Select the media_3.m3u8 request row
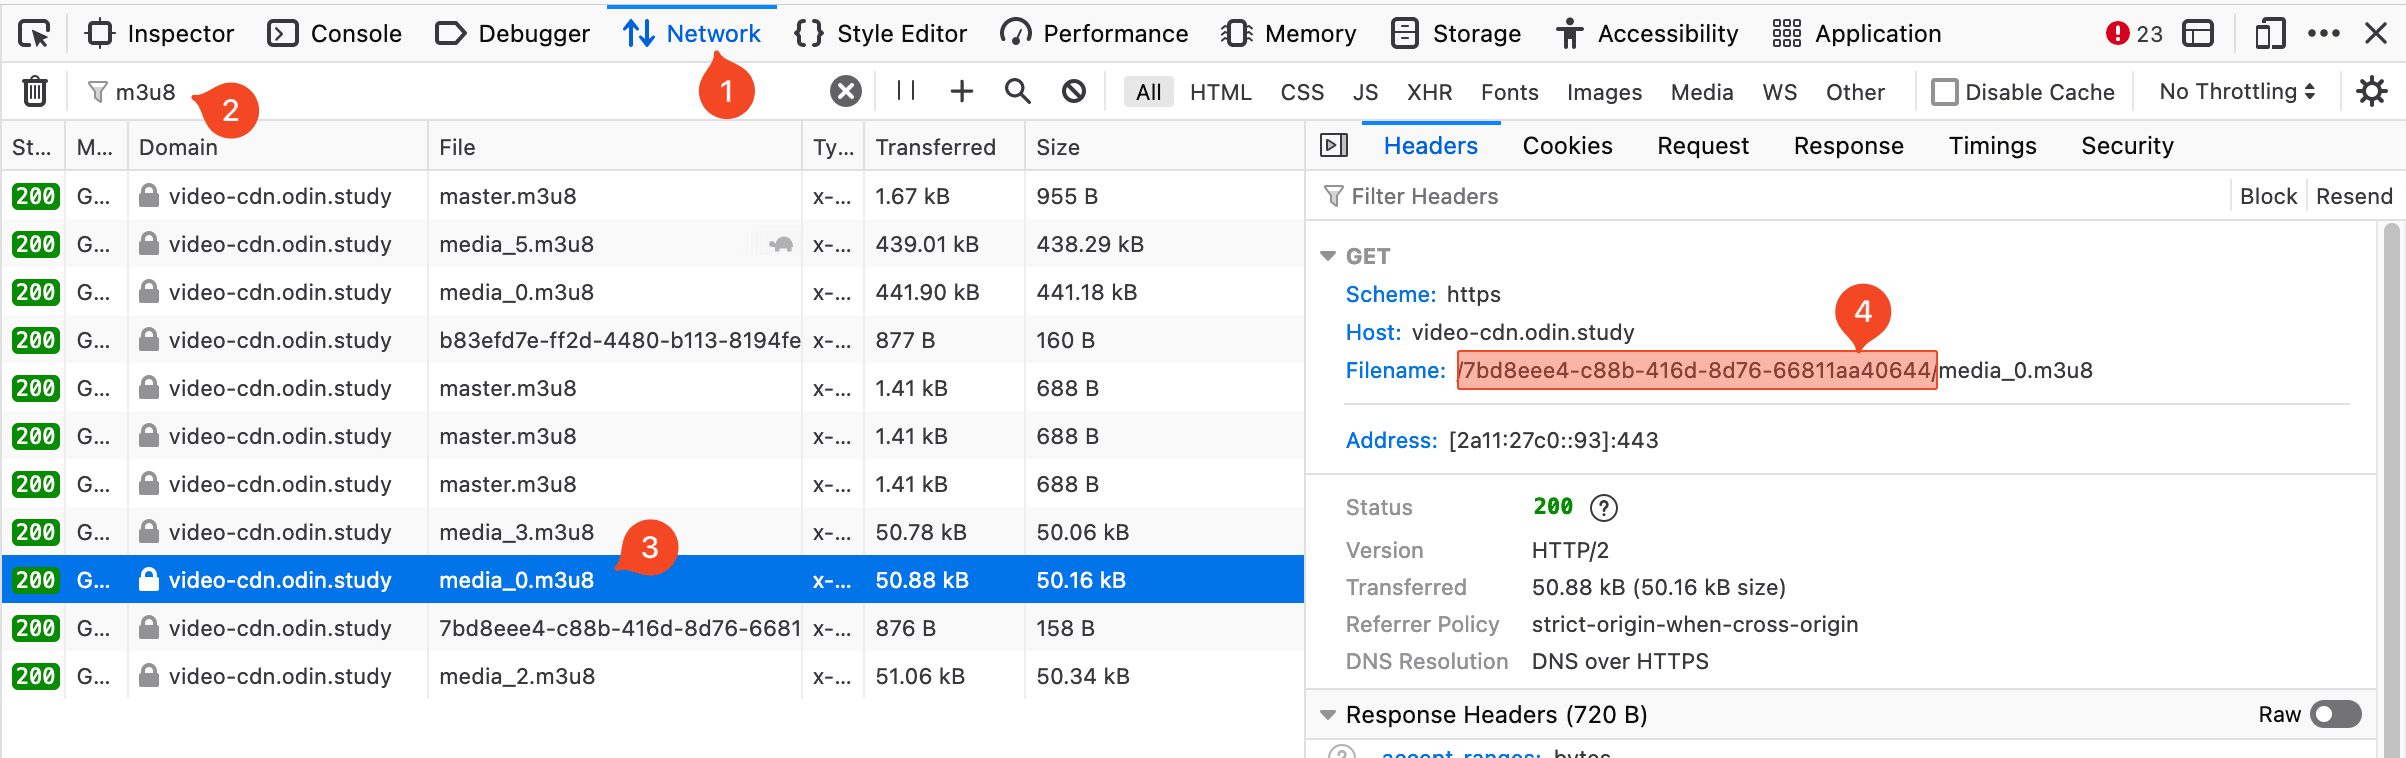The height and width of the screenshot is (758, 2406). (516, 532)
